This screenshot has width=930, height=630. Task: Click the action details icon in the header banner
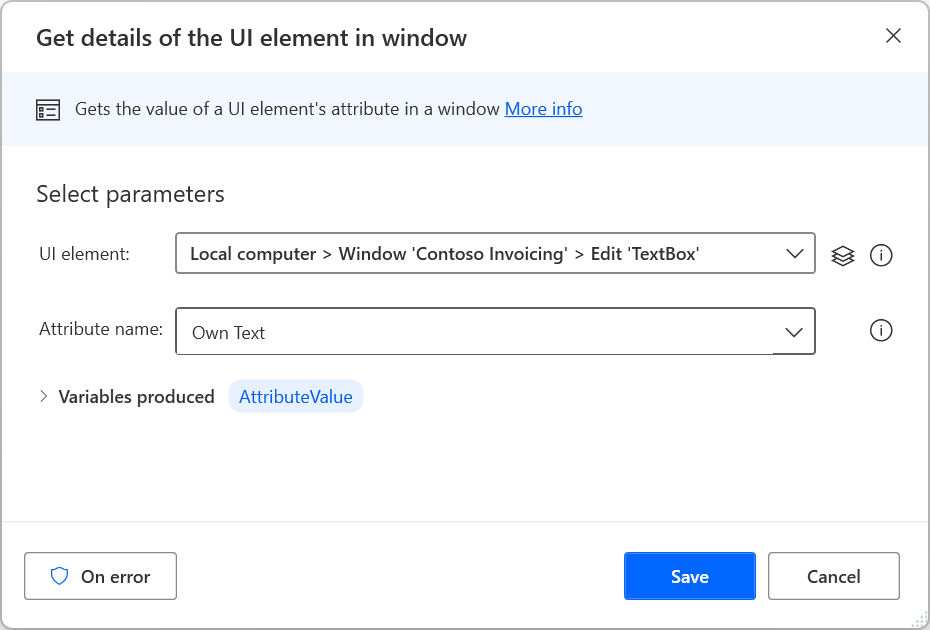47,109
